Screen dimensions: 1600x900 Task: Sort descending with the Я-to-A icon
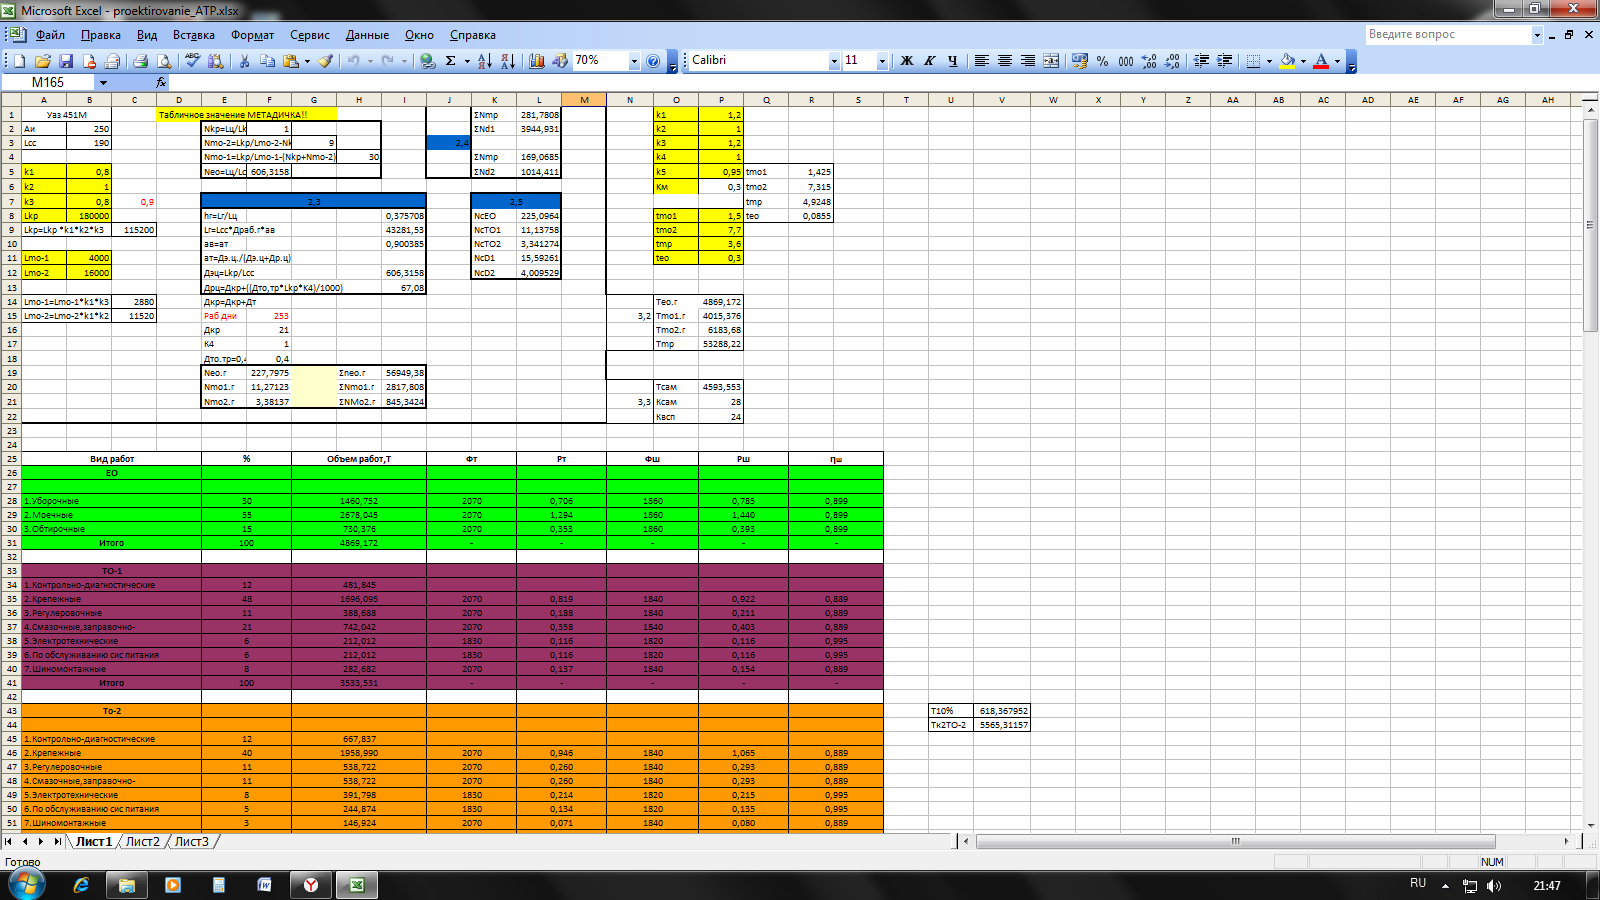(508, 61)
